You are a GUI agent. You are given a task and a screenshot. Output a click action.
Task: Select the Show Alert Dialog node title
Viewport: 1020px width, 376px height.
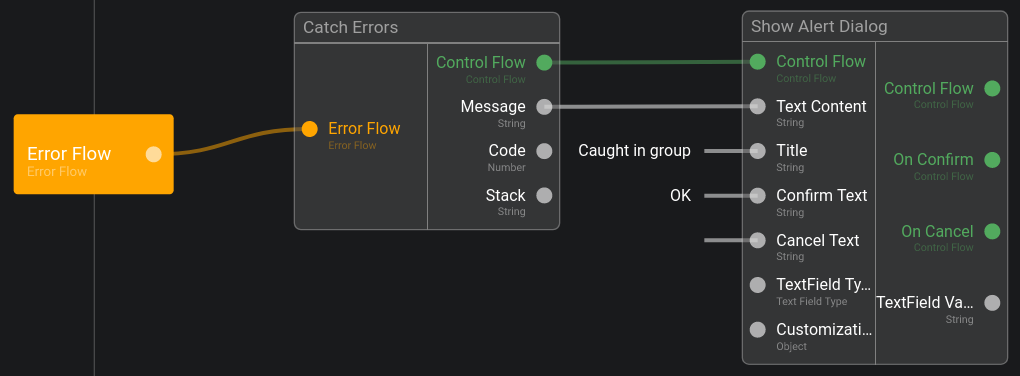tap(819, 27)
